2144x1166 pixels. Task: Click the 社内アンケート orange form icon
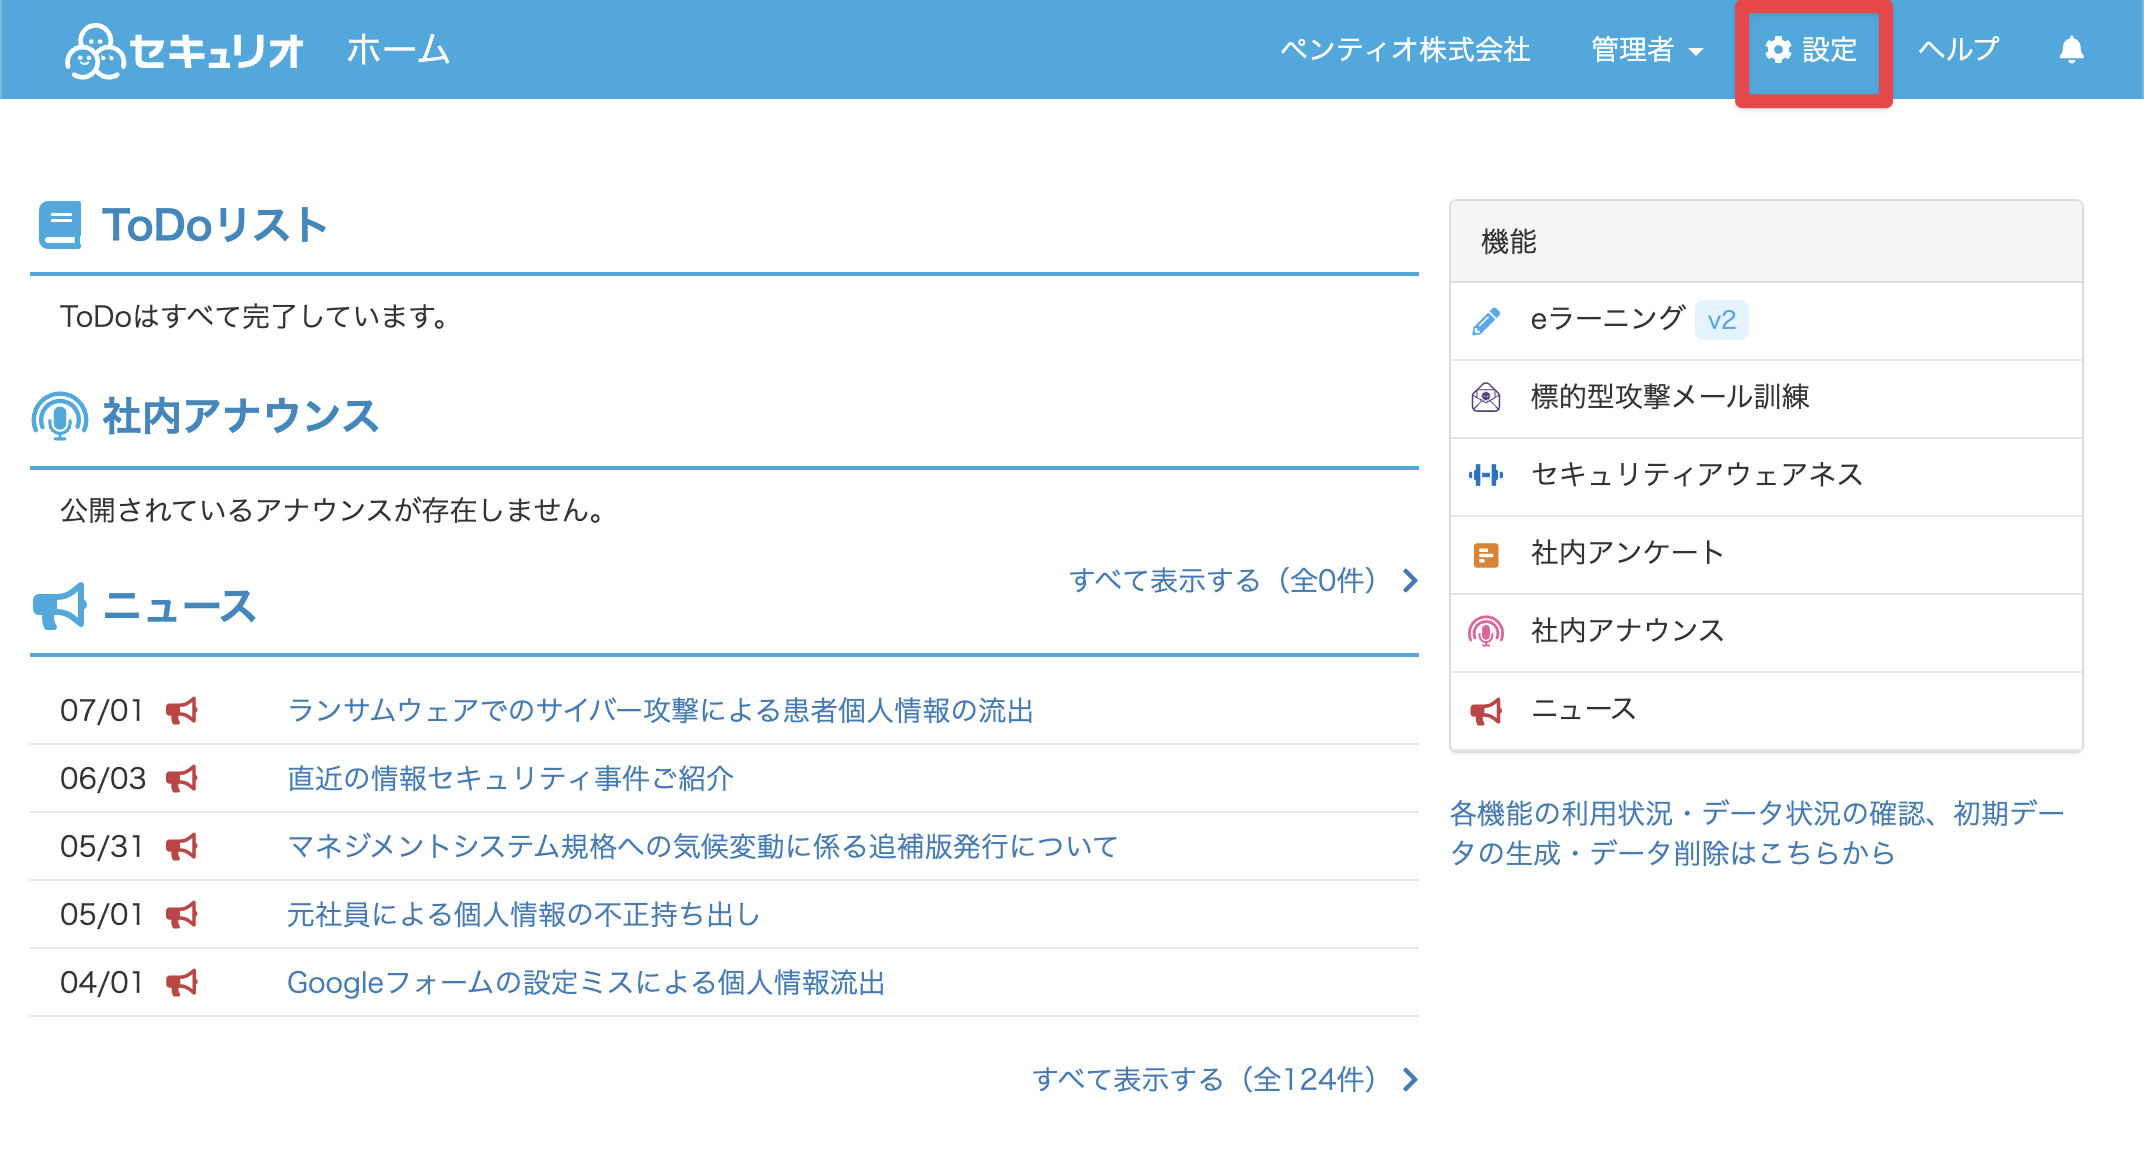click(1486, 554)
